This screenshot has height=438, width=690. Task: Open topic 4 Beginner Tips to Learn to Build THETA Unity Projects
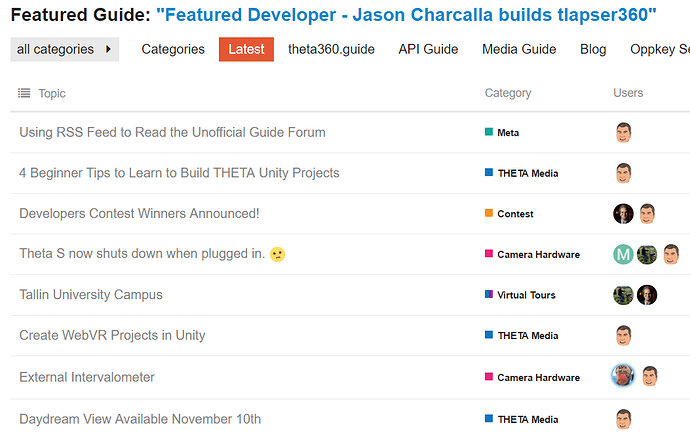(179, 173)
